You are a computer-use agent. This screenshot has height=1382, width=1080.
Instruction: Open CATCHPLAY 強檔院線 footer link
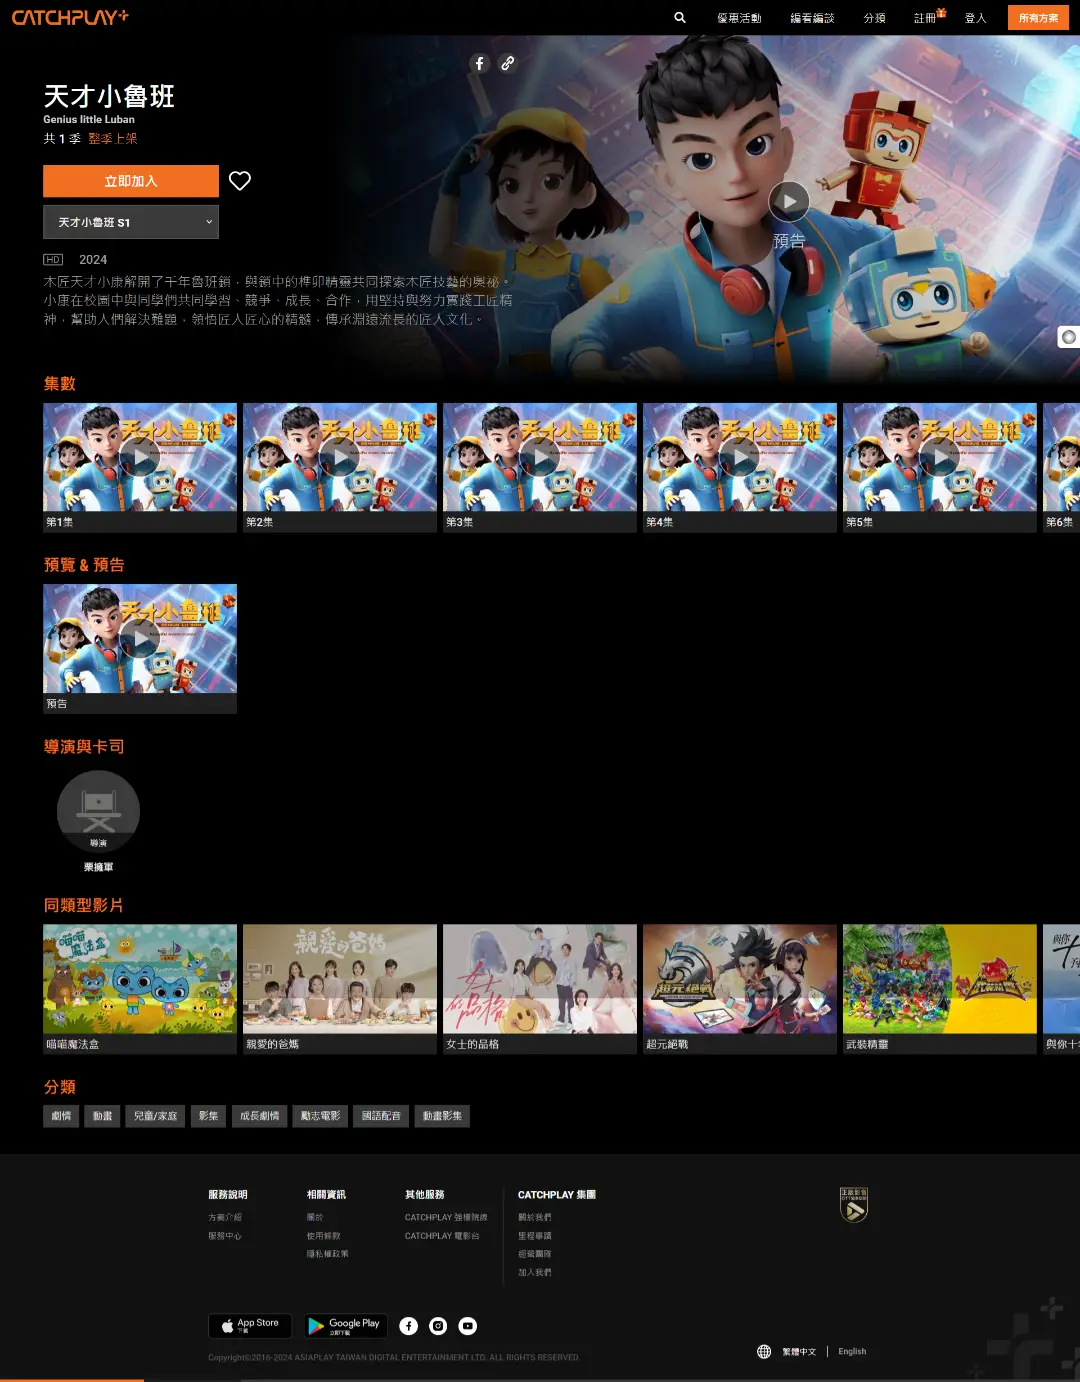pyautogui.click(x=446, y=1218)
